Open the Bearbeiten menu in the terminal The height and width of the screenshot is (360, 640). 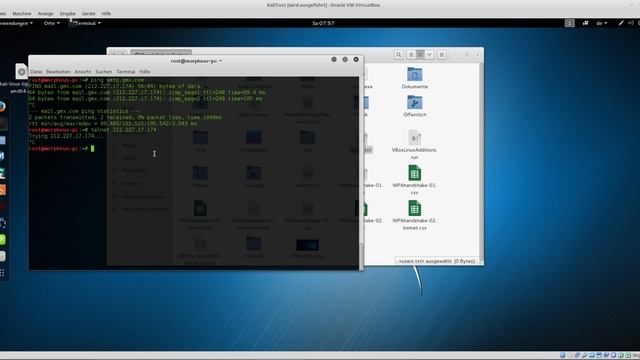click(x=58, y=72)
